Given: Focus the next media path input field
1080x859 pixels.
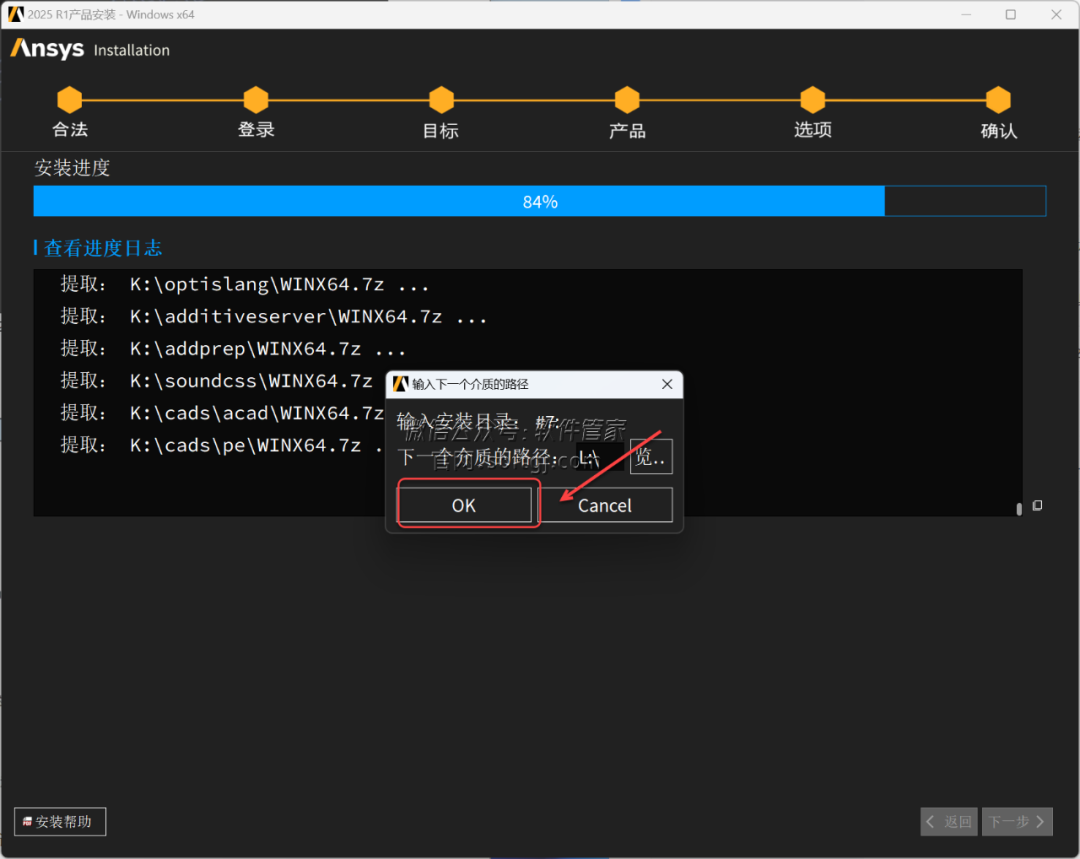Looking at the screenshot, I should pyautogui.click(x=599, y=457).
